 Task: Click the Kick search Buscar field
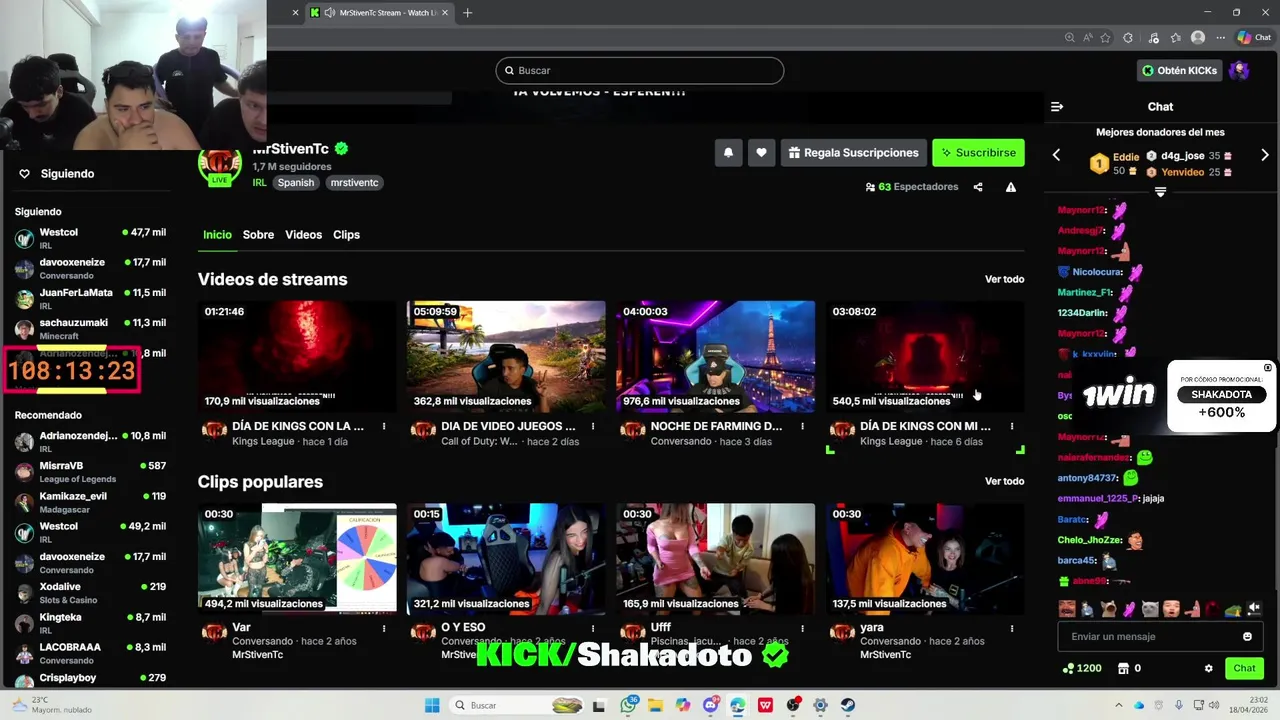(640, 71)
